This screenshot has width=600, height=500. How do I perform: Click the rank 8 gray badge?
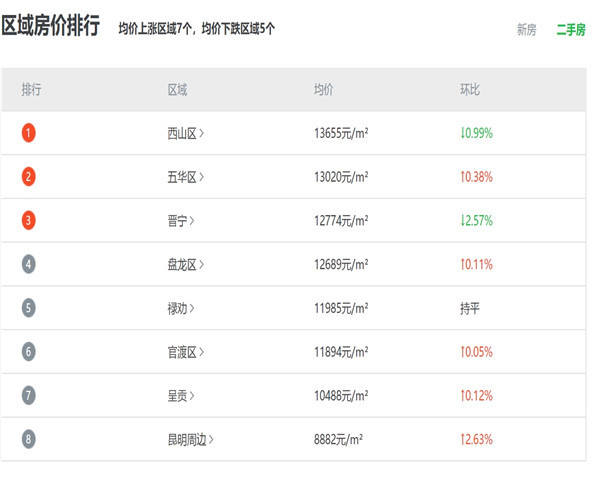[x=28, y=439]
